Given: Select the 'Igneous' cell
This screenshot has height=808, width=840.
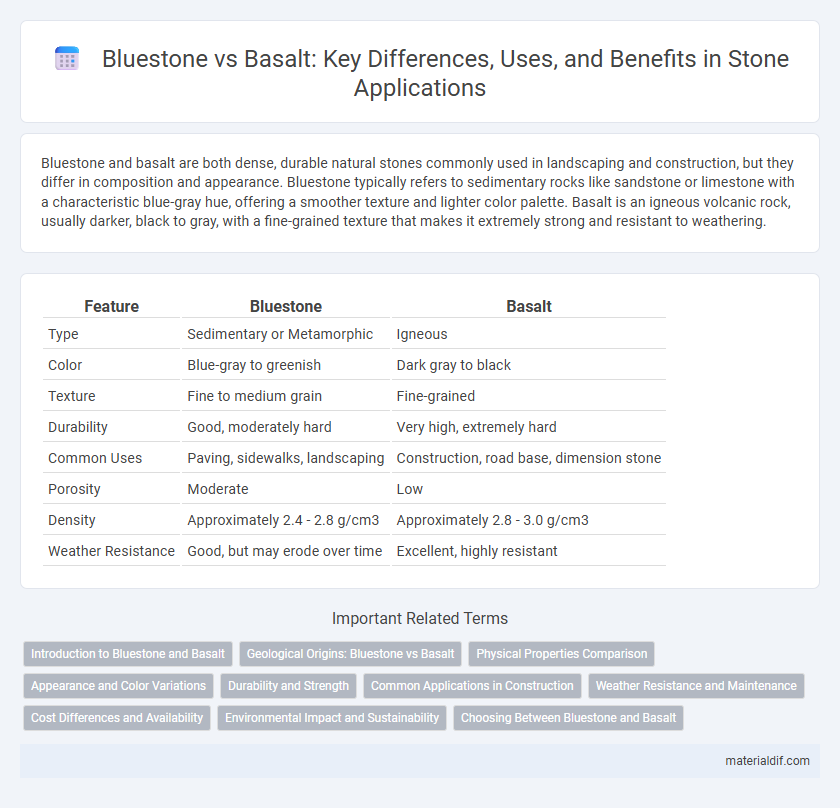Looking at the screenshot, I should pos(529,334).
